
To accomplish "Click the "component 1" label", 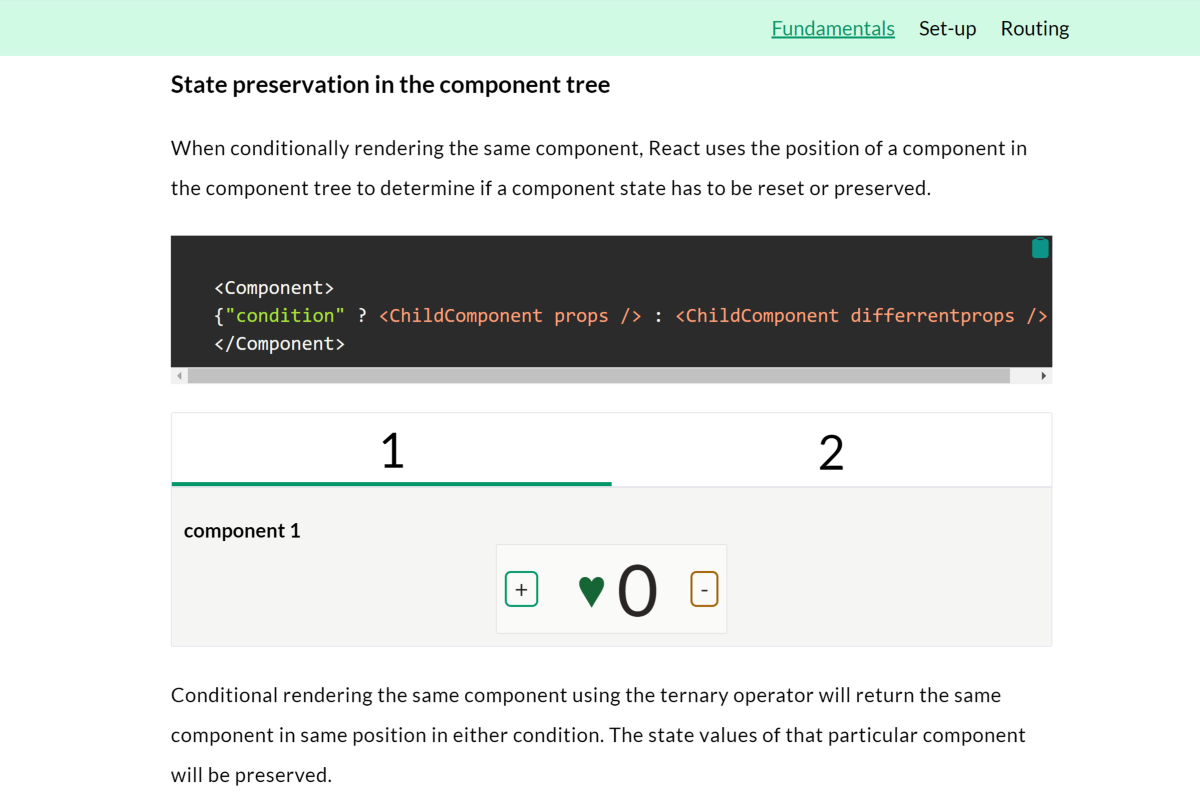I will tap(242, 531).
